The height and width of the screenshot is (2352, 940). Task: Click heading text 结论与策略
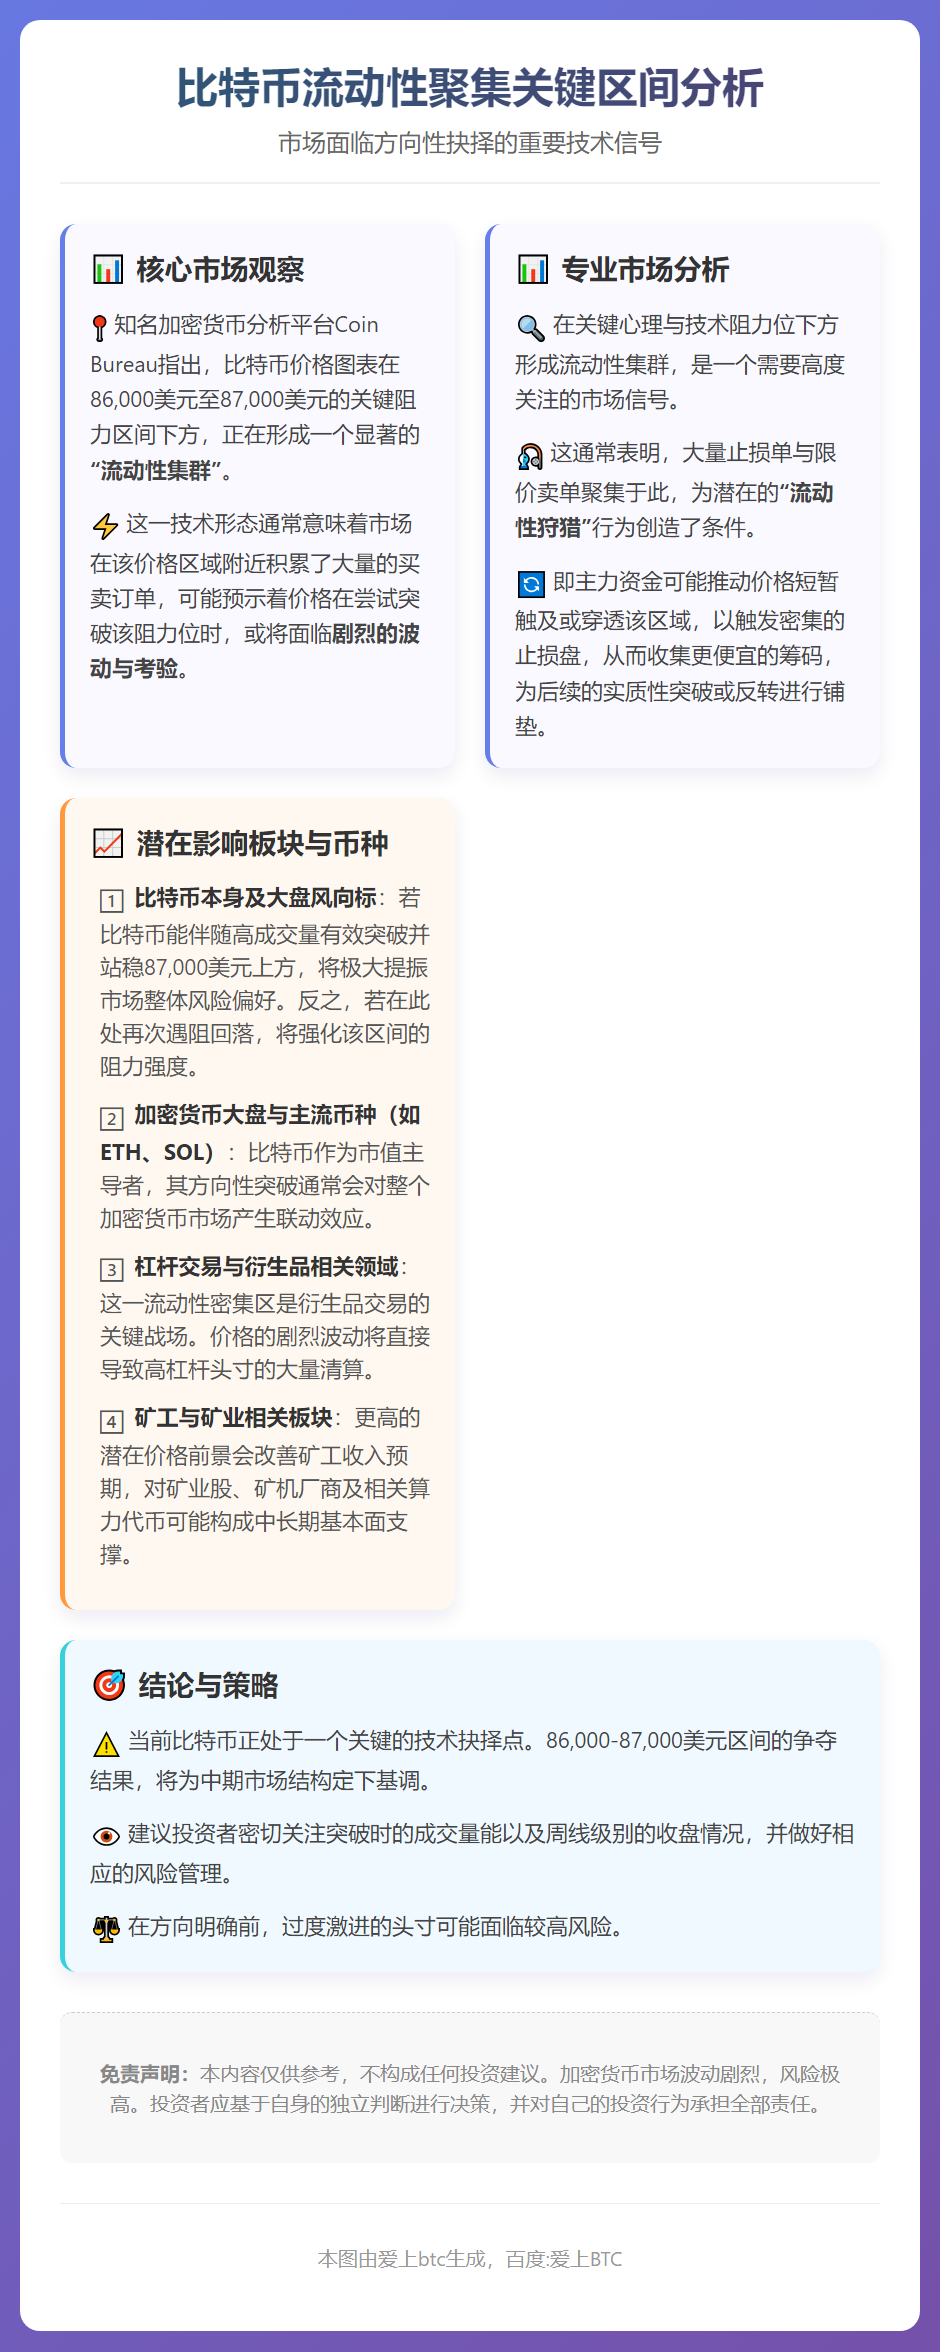(208, 1685)
